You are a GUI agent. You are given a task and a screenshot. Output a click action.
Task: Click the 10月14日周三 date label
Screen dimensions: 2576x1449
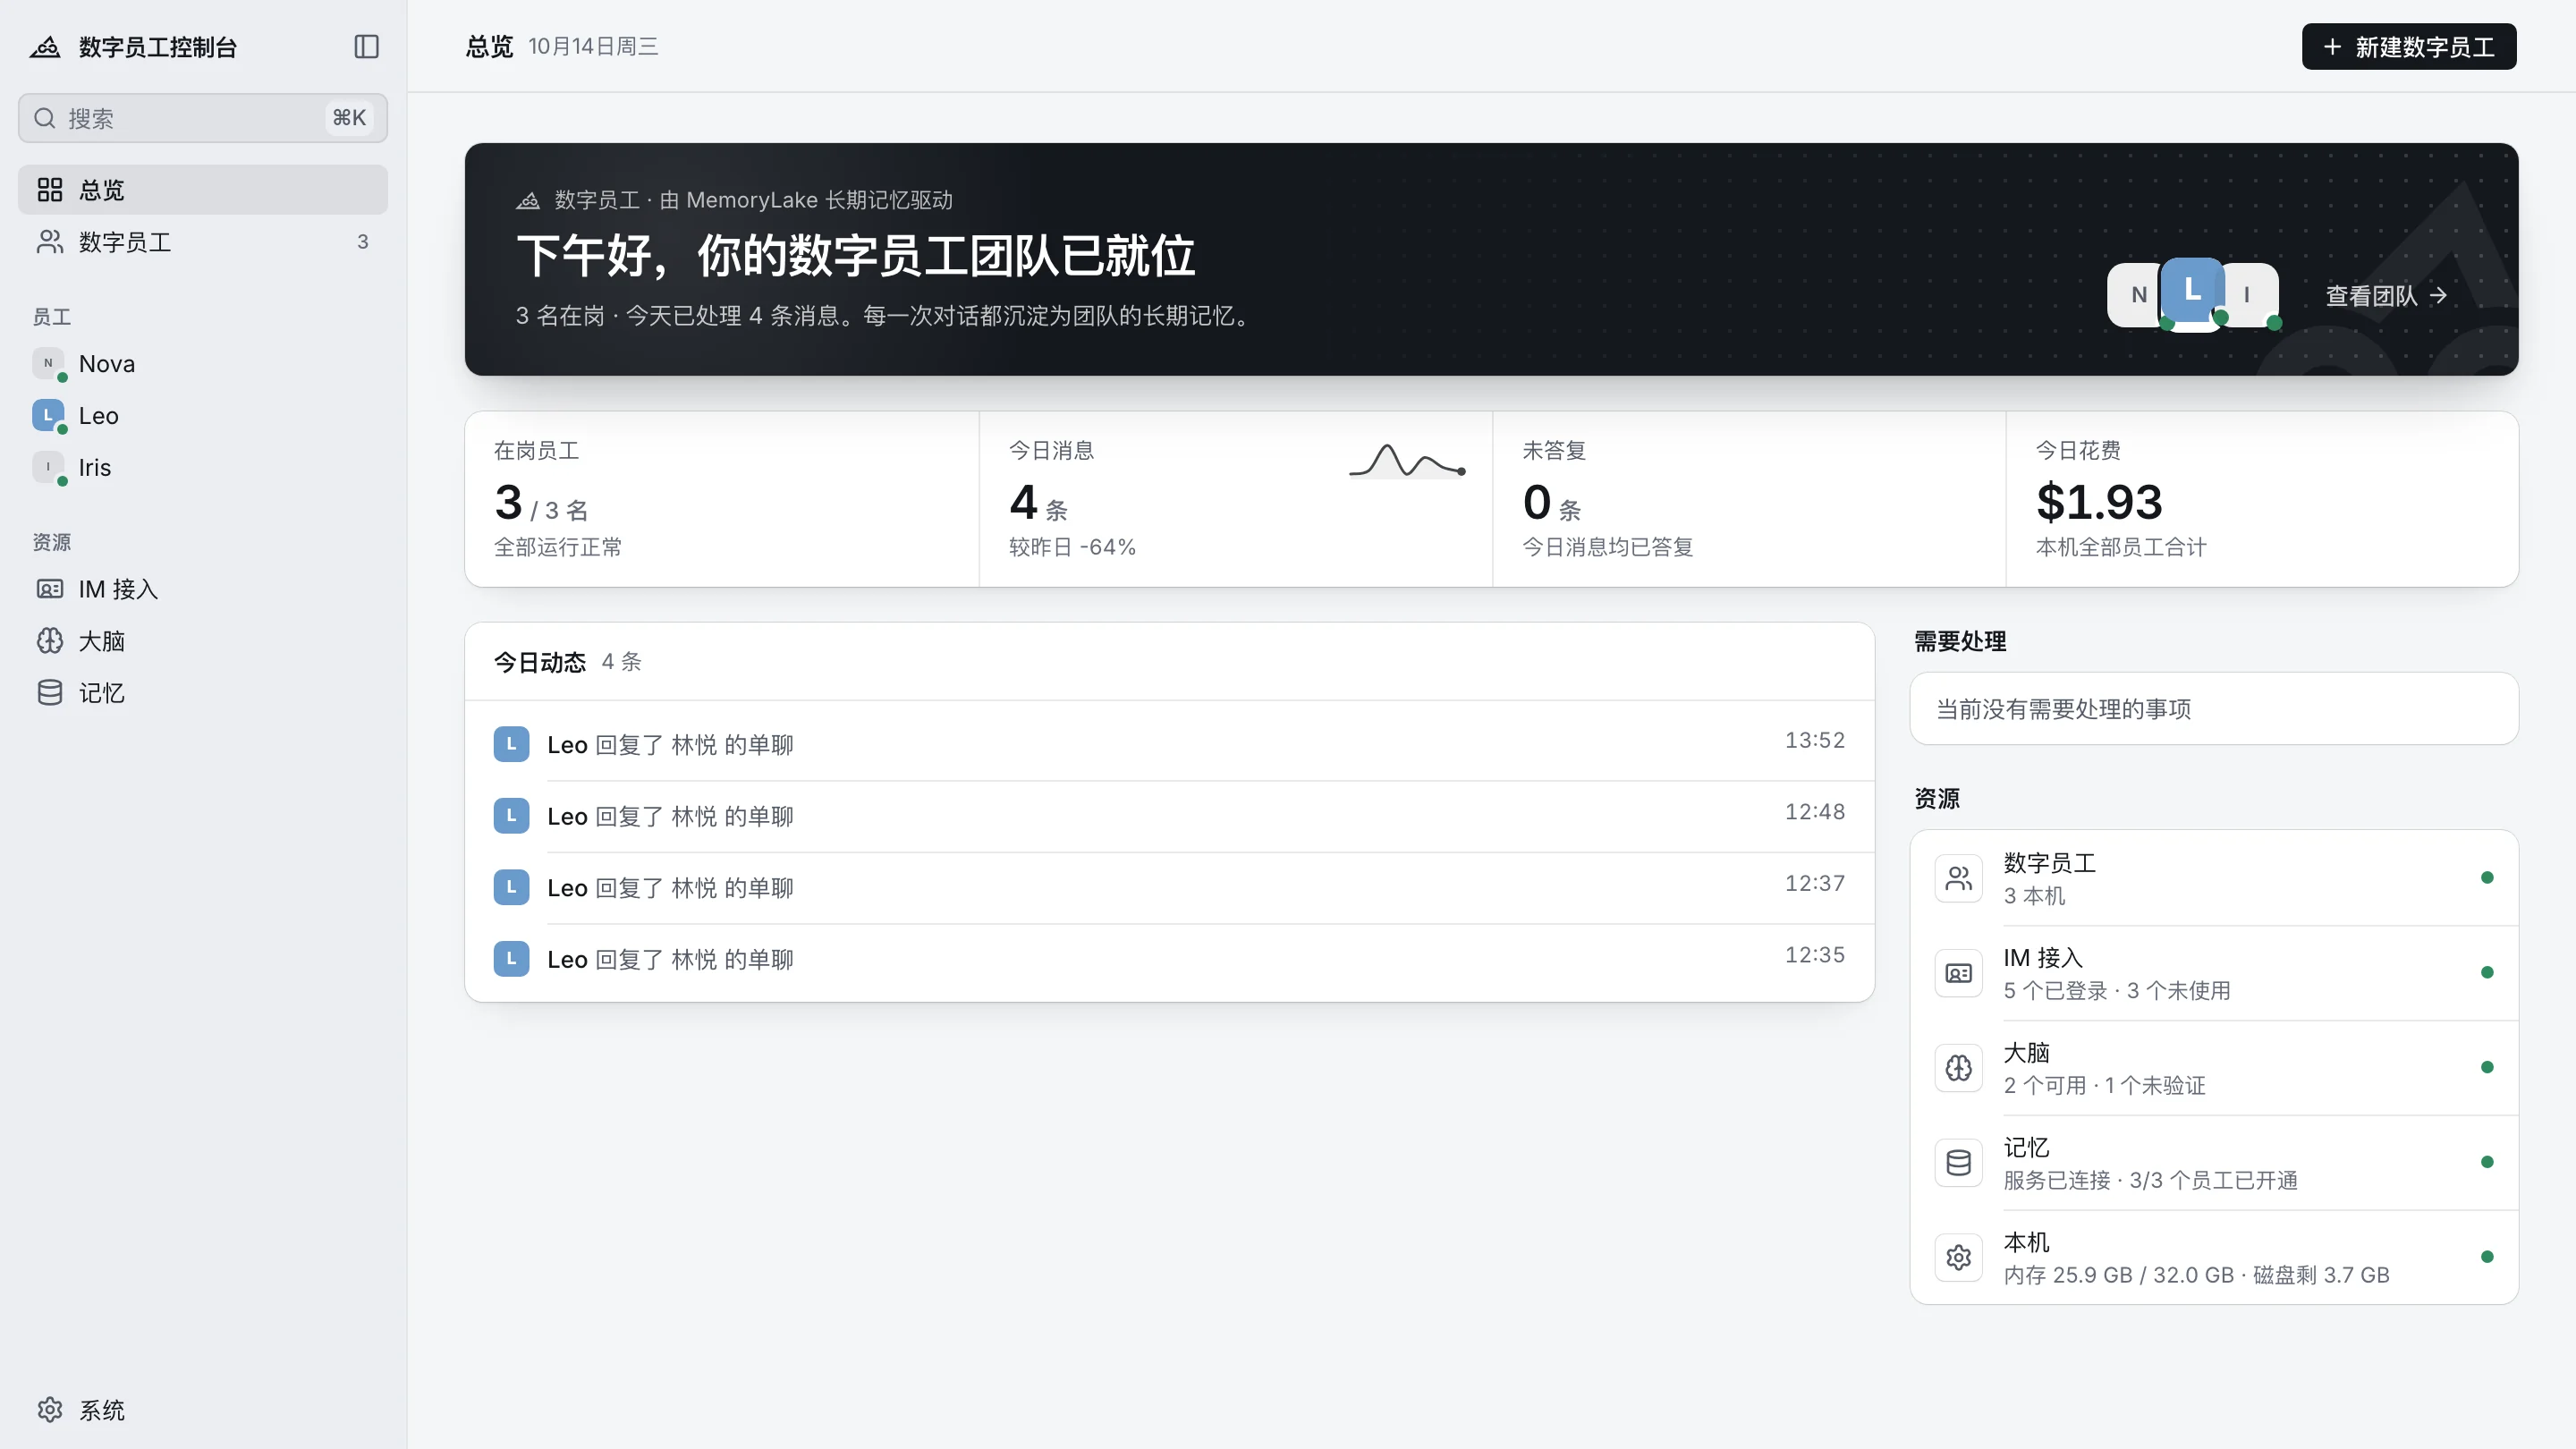point(593,47)
